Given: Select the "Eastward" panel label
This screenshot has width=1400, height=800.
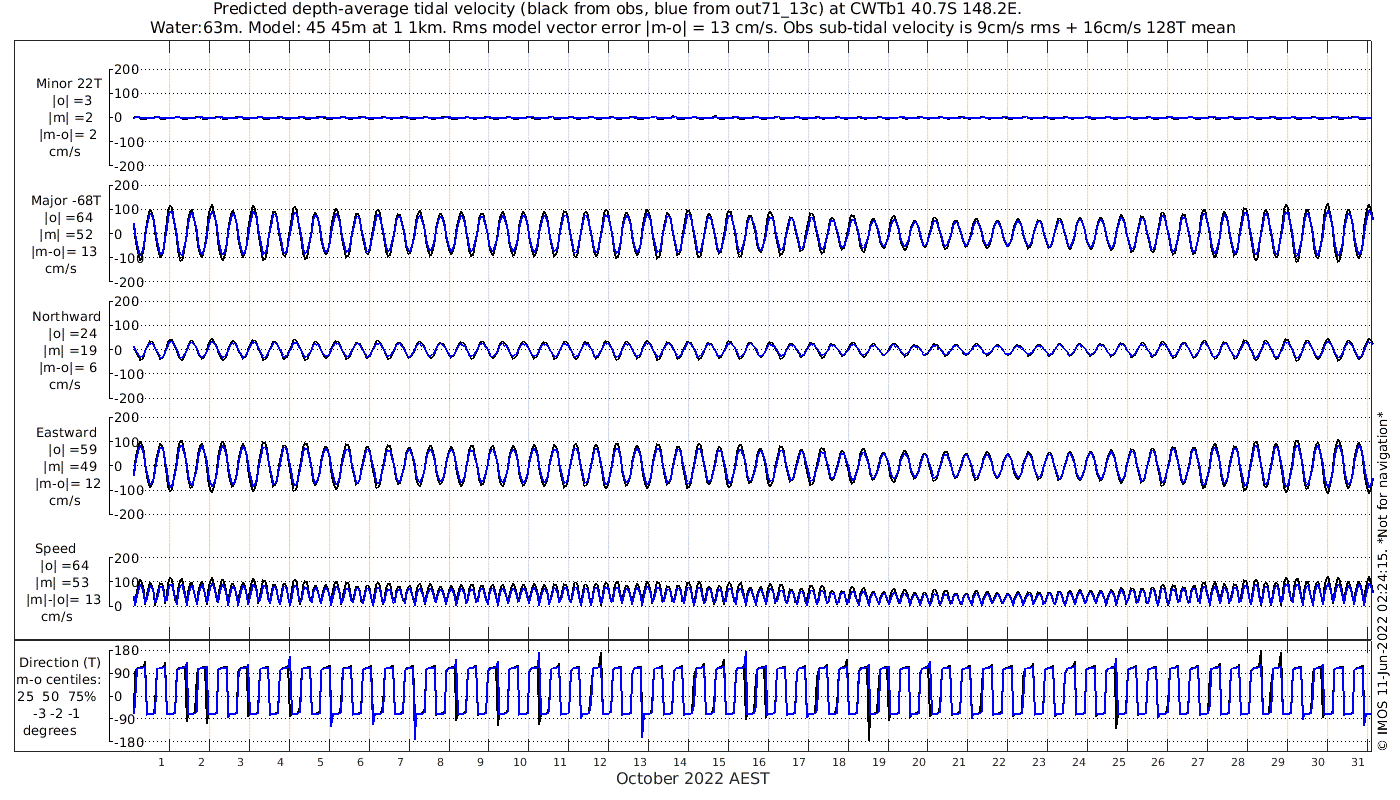Looking at the screenshot, I should coord(66,433).
